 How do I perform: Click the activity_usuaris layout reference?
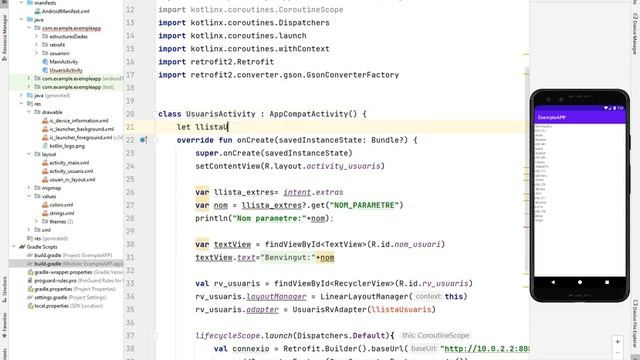click(343, 166)
